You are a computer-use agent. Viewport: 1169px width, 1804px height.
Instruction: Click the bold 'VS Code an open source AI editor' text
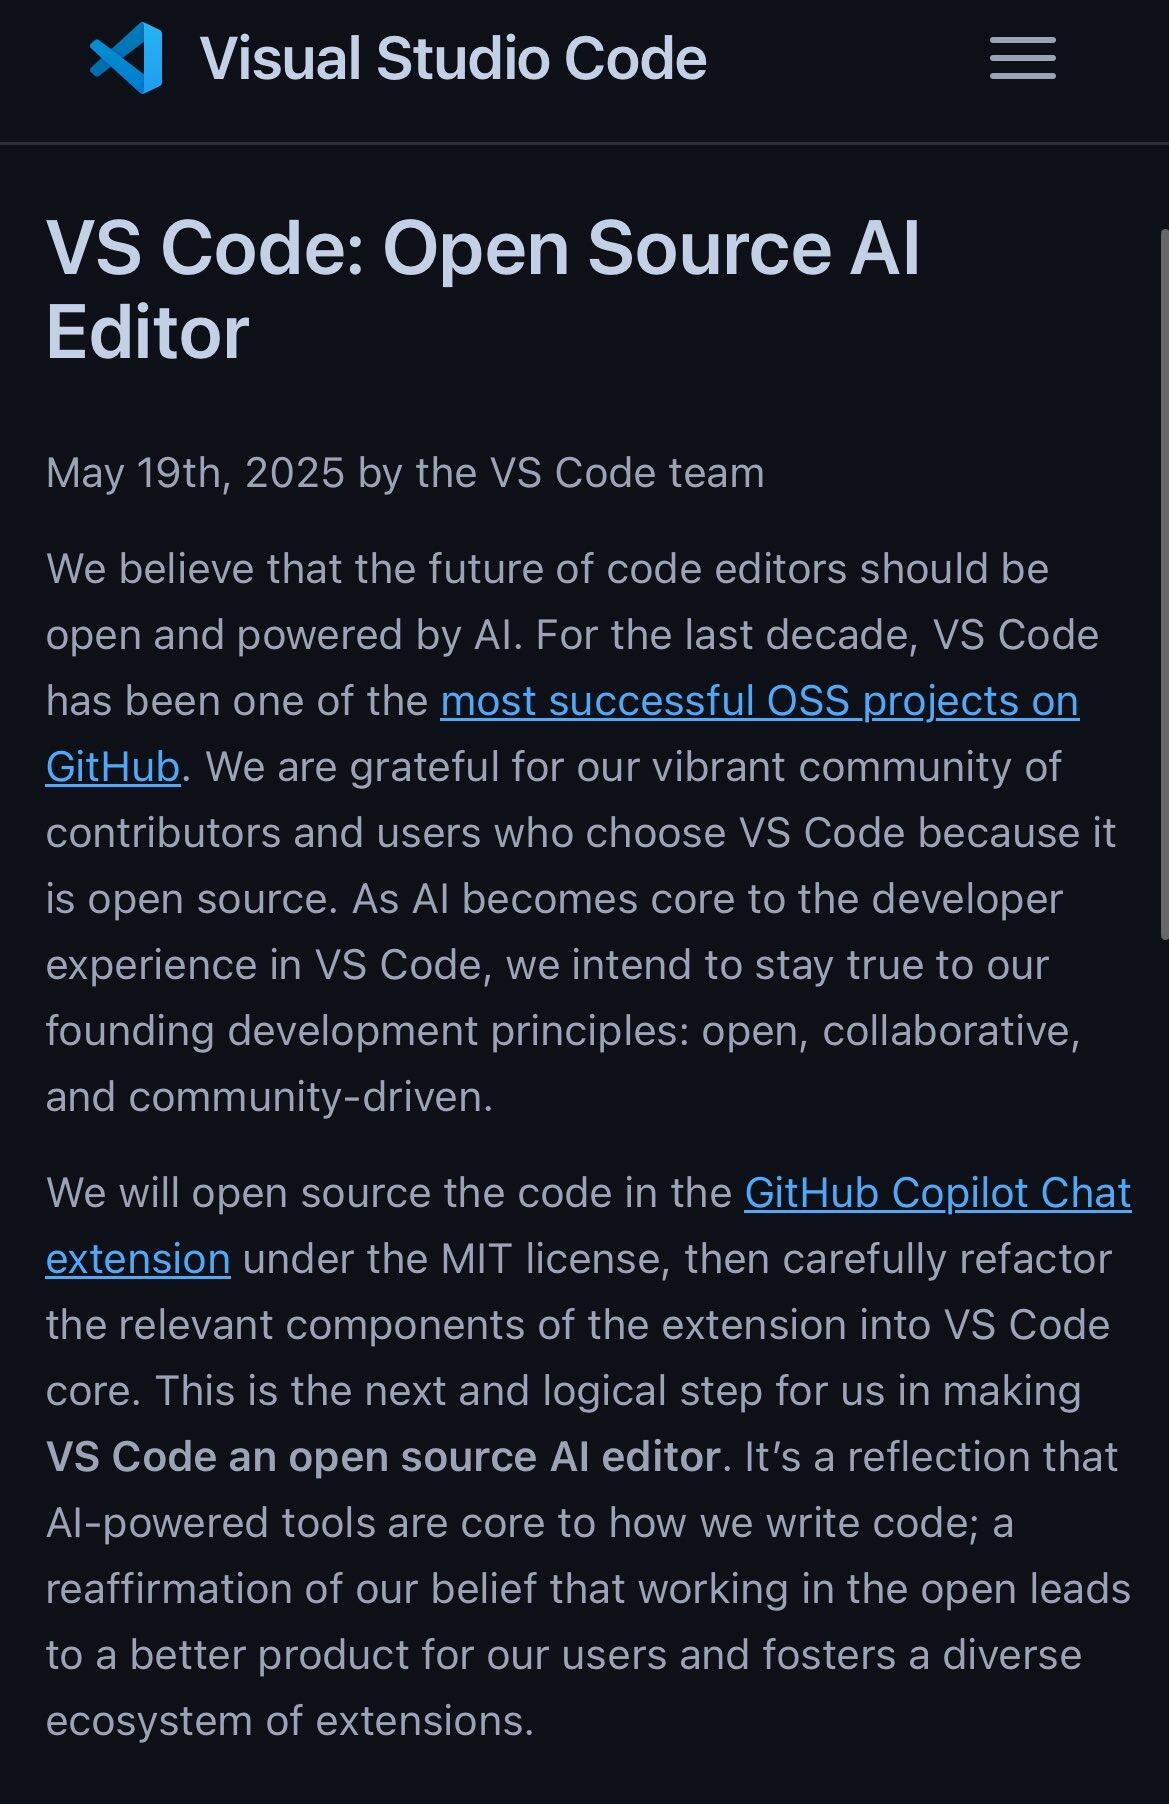[x=383, y=1457]
